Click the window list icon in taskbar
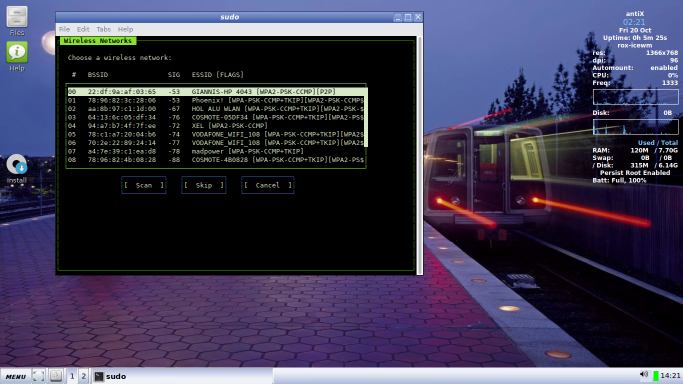The image size is (683, 384). (x=56, y=376)
